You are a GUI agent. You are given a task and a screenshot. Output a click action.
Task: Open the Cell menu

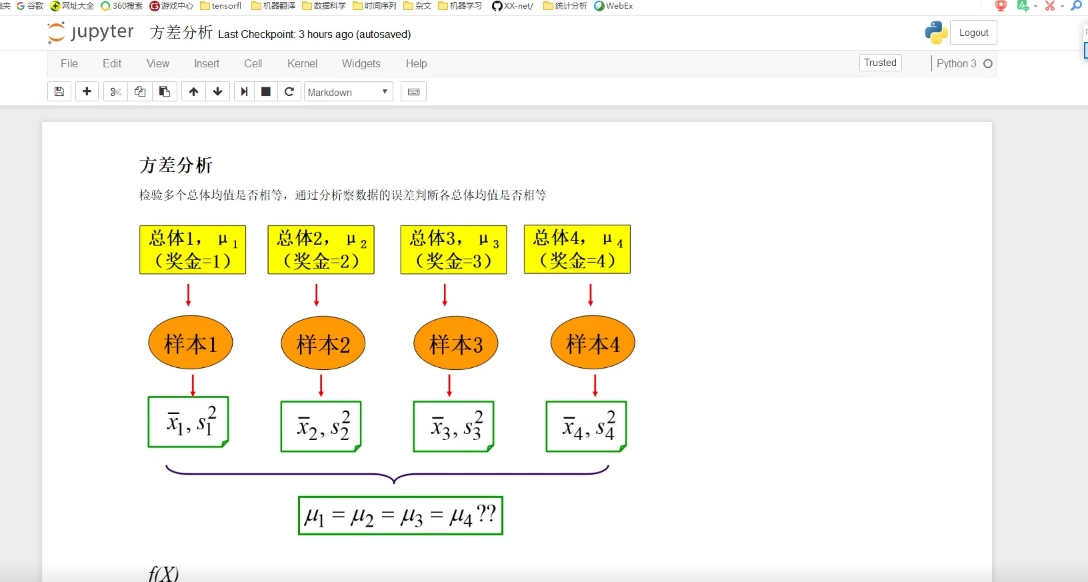253,63
